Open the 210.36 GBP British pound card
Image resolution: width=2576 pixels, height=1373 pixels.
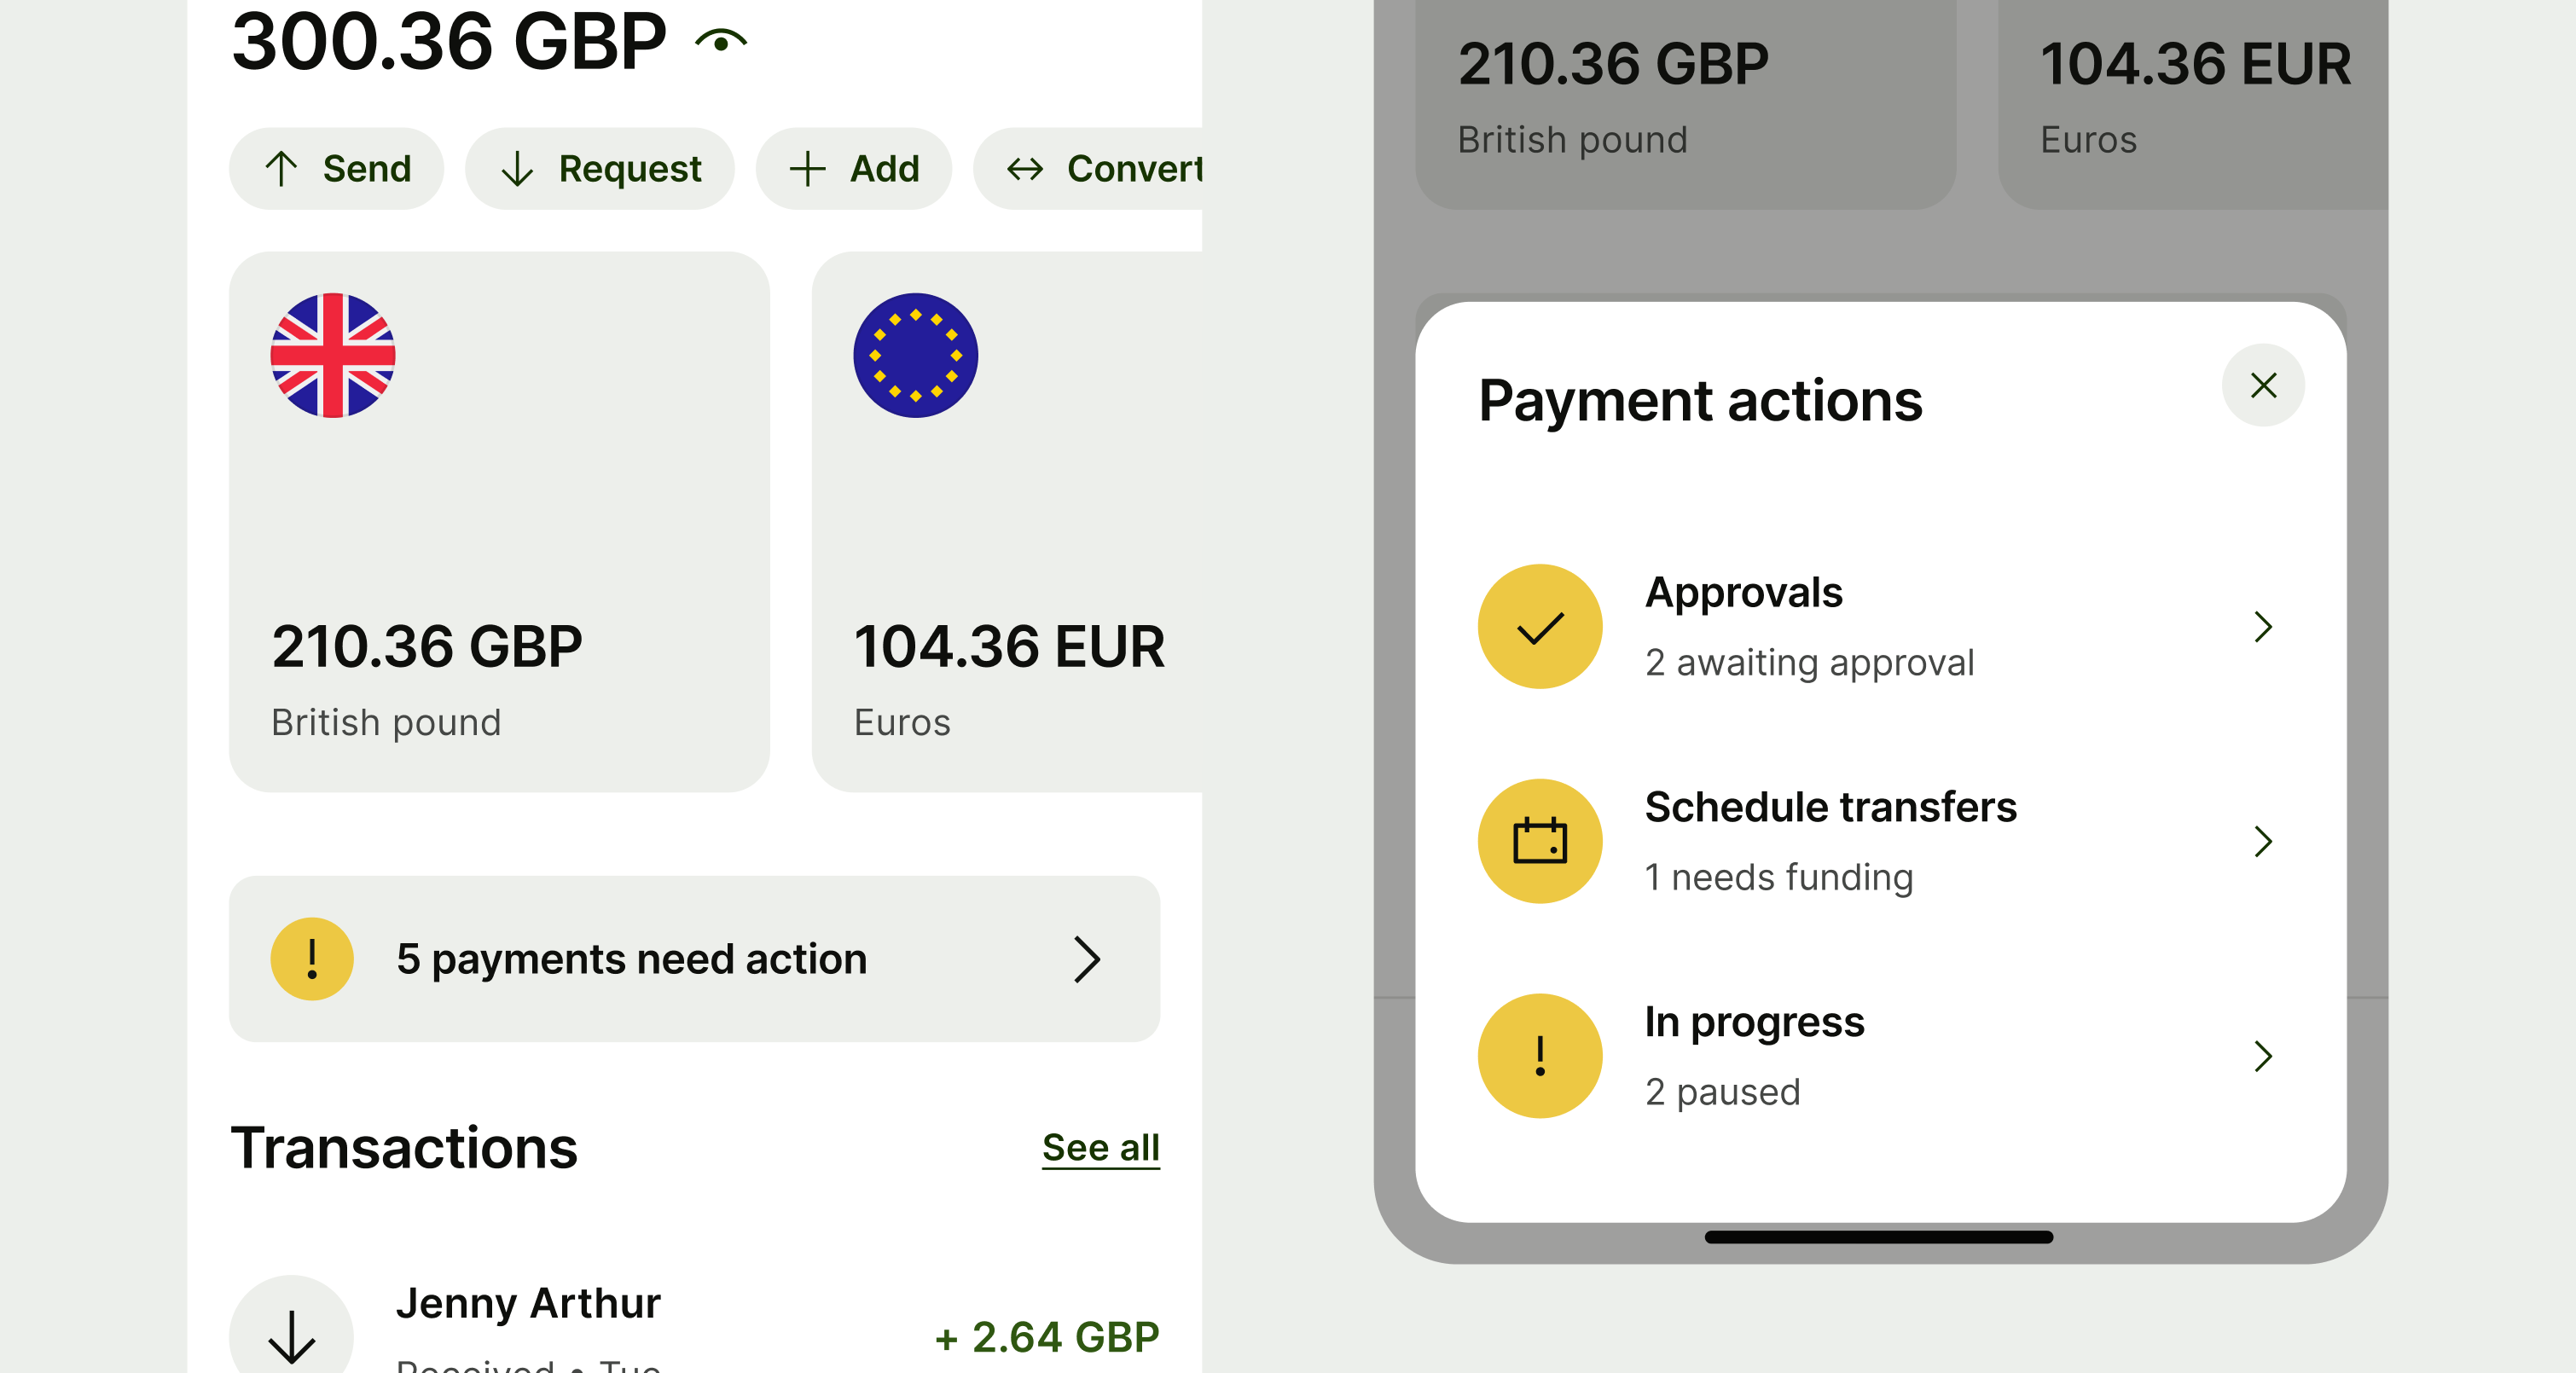click(x=499, y=521)
